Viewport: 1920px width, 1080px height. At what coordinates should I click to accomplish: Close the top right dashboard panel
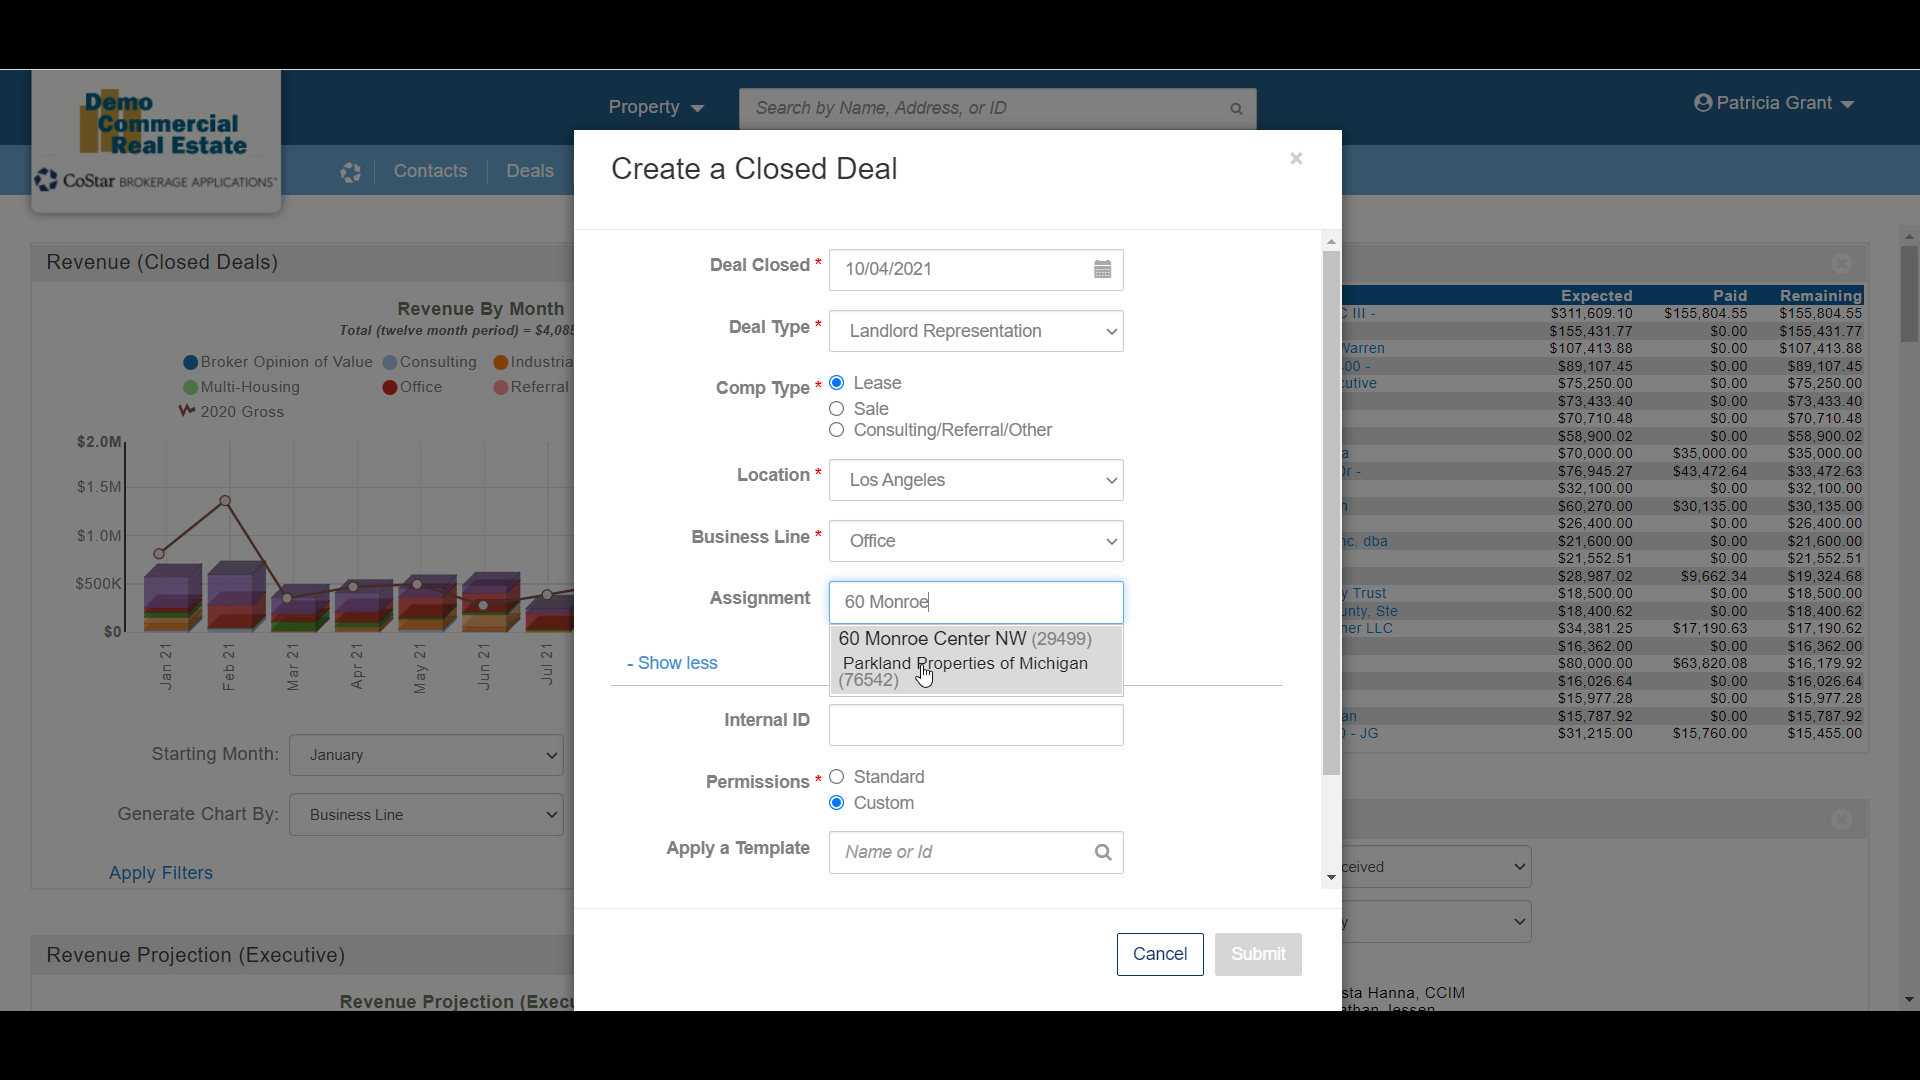(x=1841, y=263)
